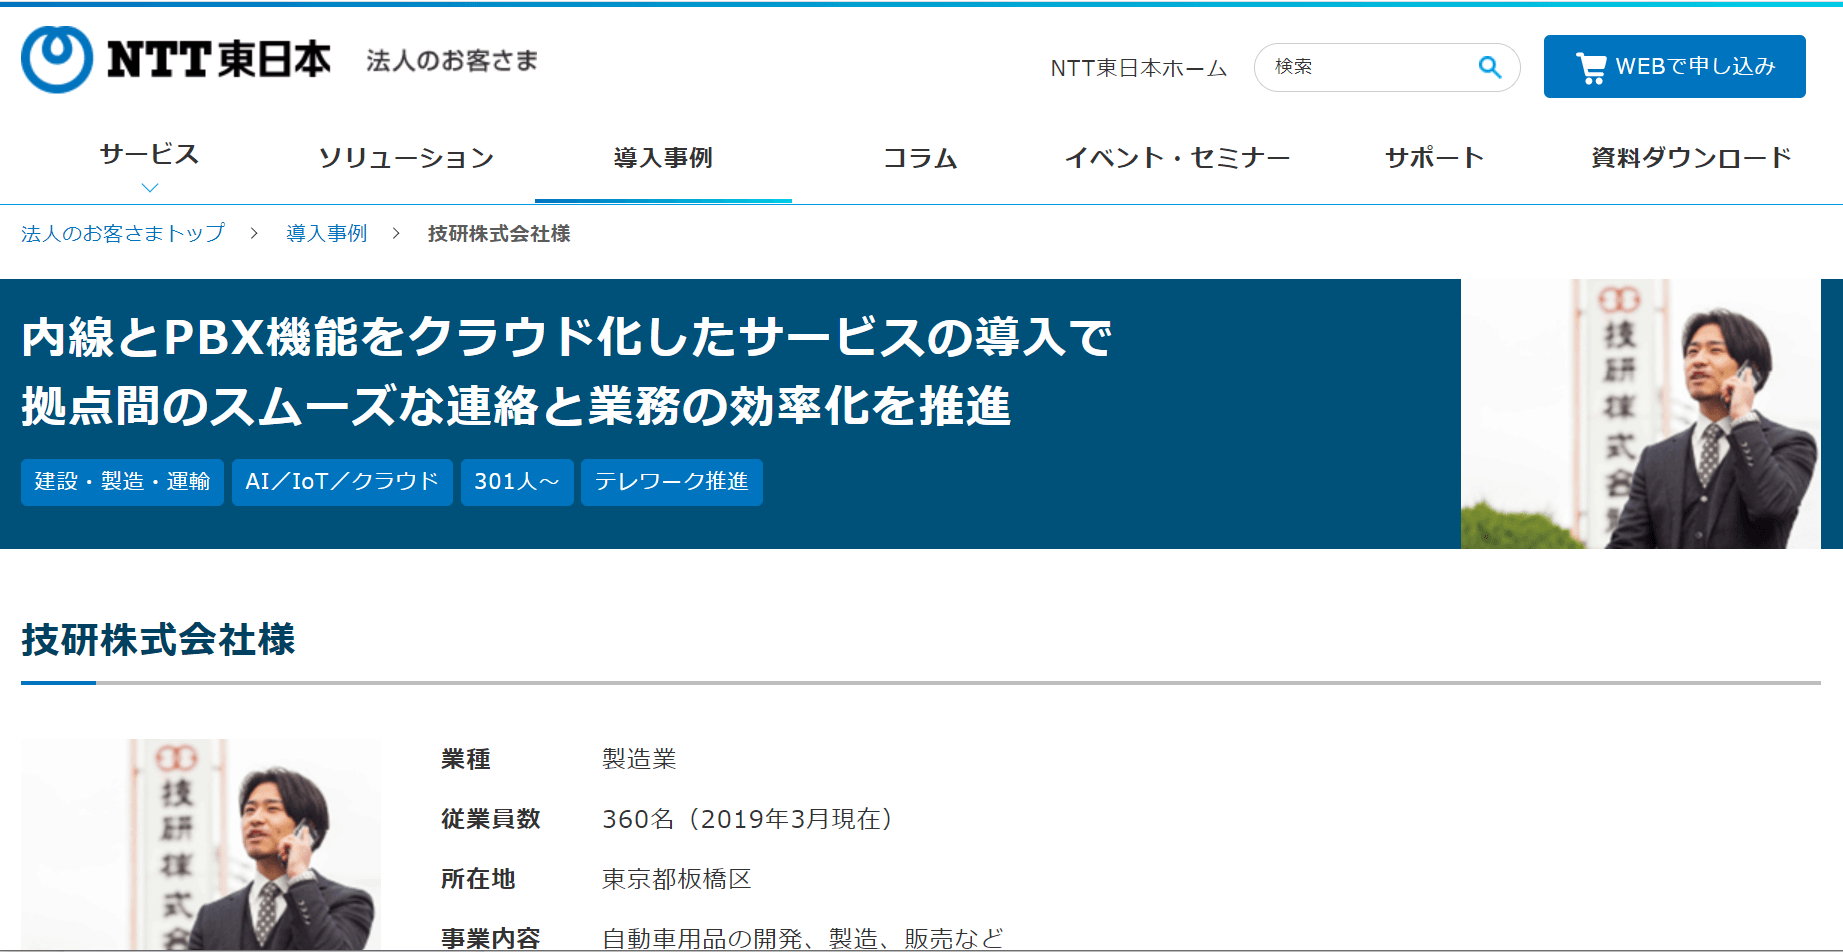Expand the サービス menu chevron

[x=150, y=187]
